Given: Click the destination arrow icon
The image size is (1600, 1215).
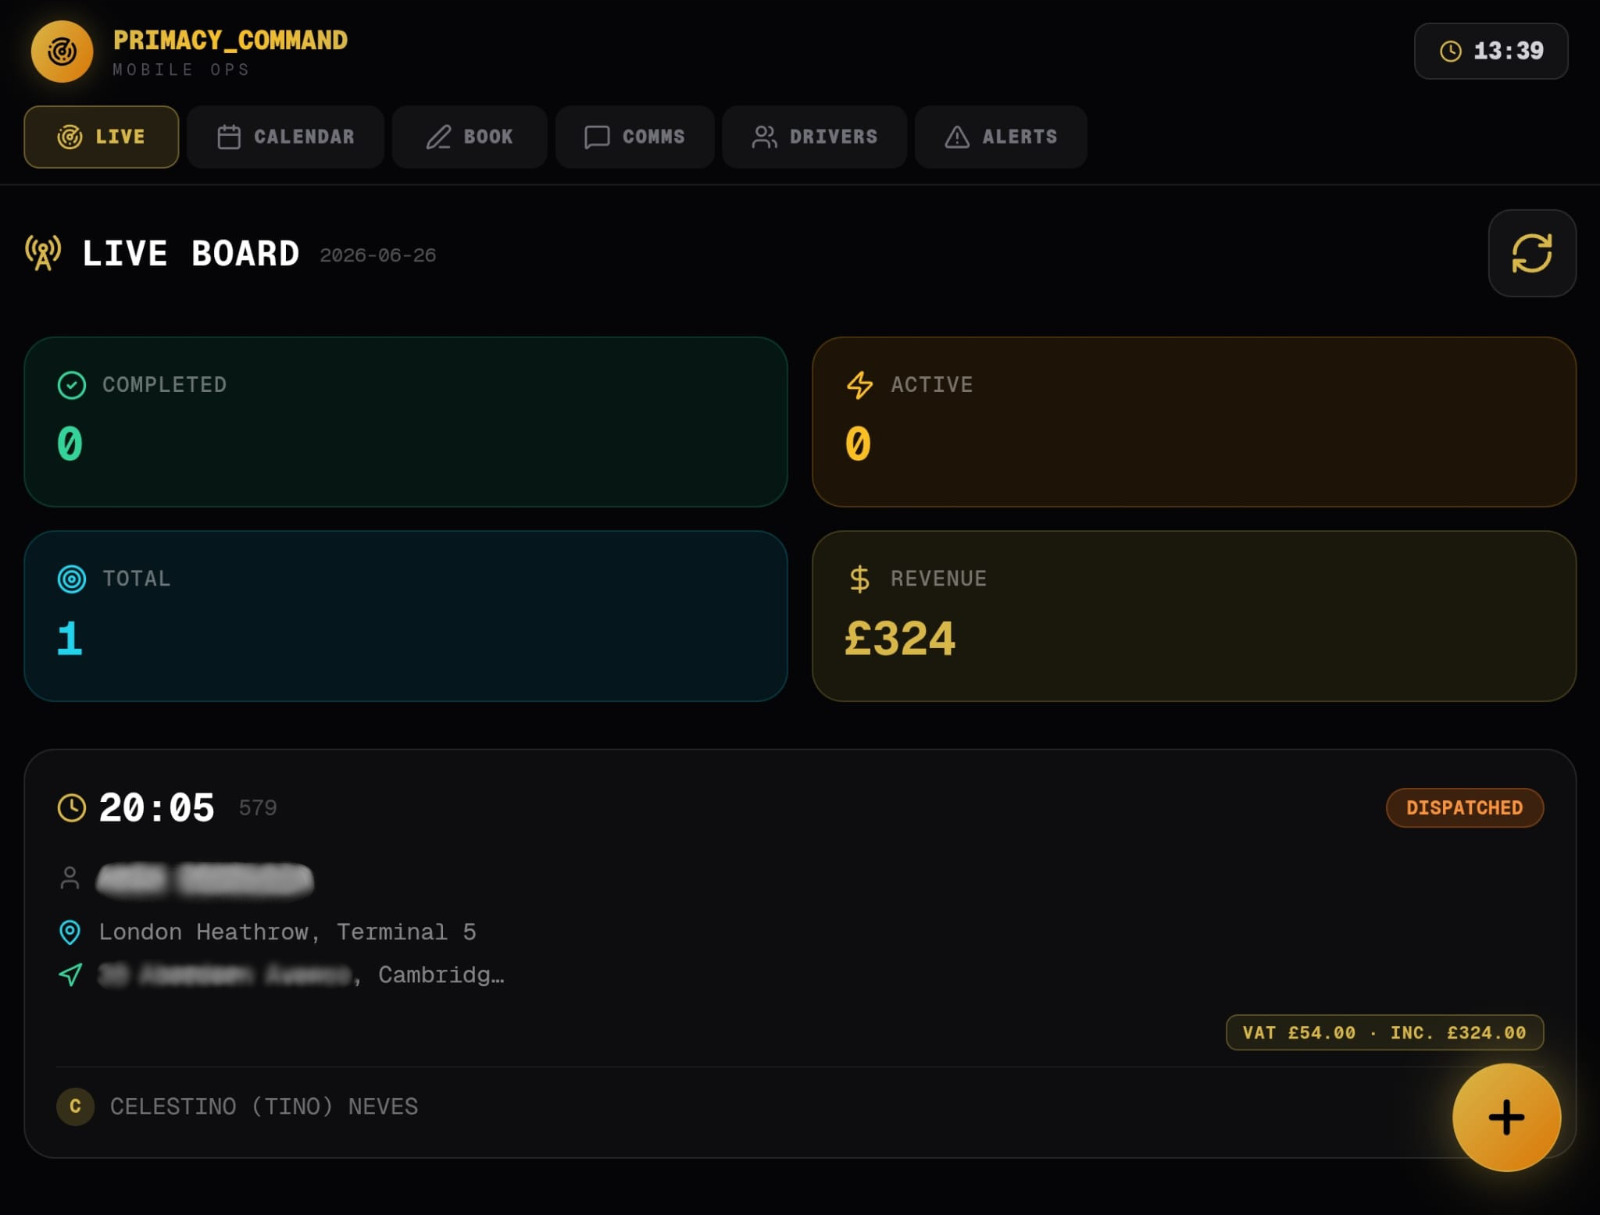Looking at the screenshot, I should [x=70, y=974].
